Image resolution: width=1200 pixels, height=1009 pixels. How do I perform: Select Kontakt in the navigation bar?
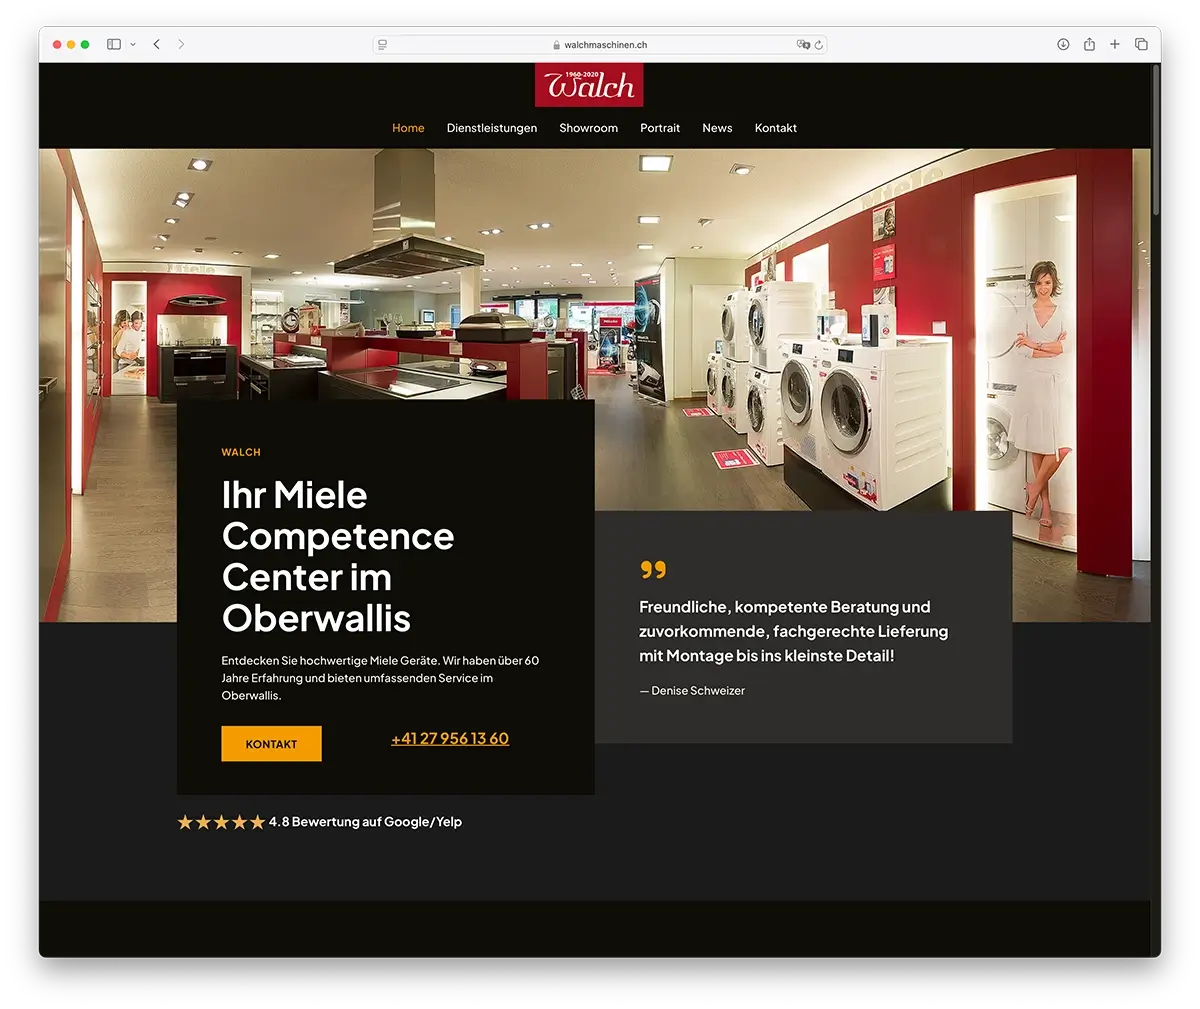tap(776, 128)
